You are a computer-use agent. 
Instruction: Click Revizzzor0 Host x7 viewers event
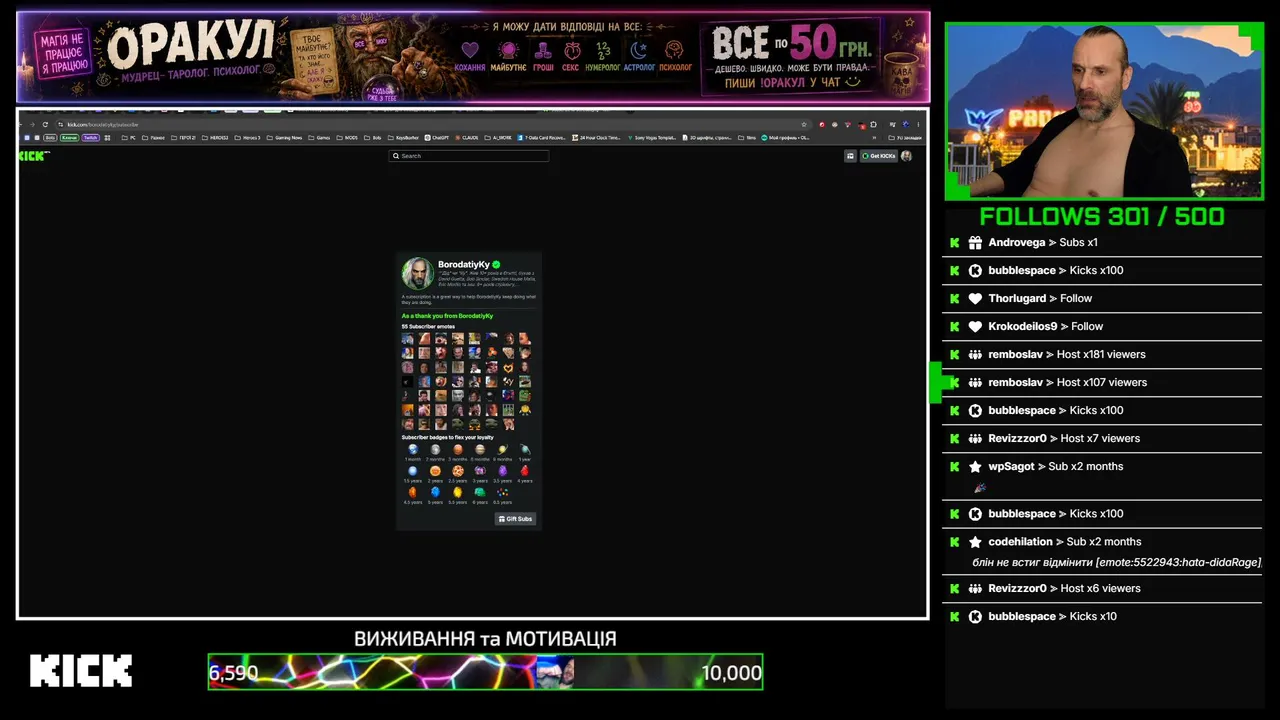[x=1102, y=438]
